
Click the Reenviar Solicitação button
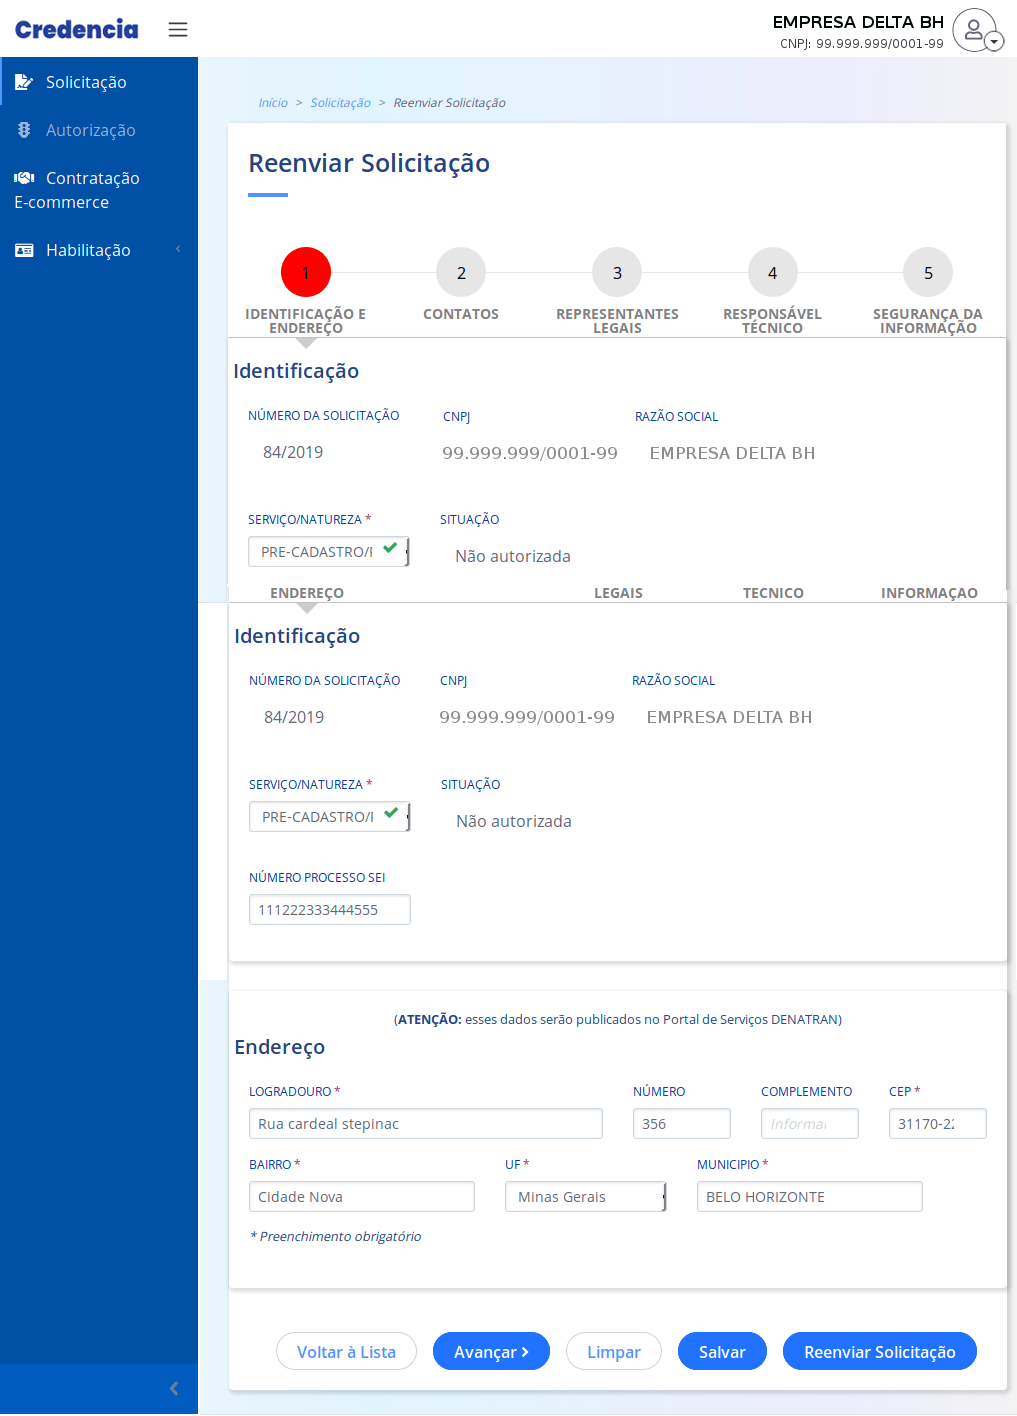(x=879, y=1352)
